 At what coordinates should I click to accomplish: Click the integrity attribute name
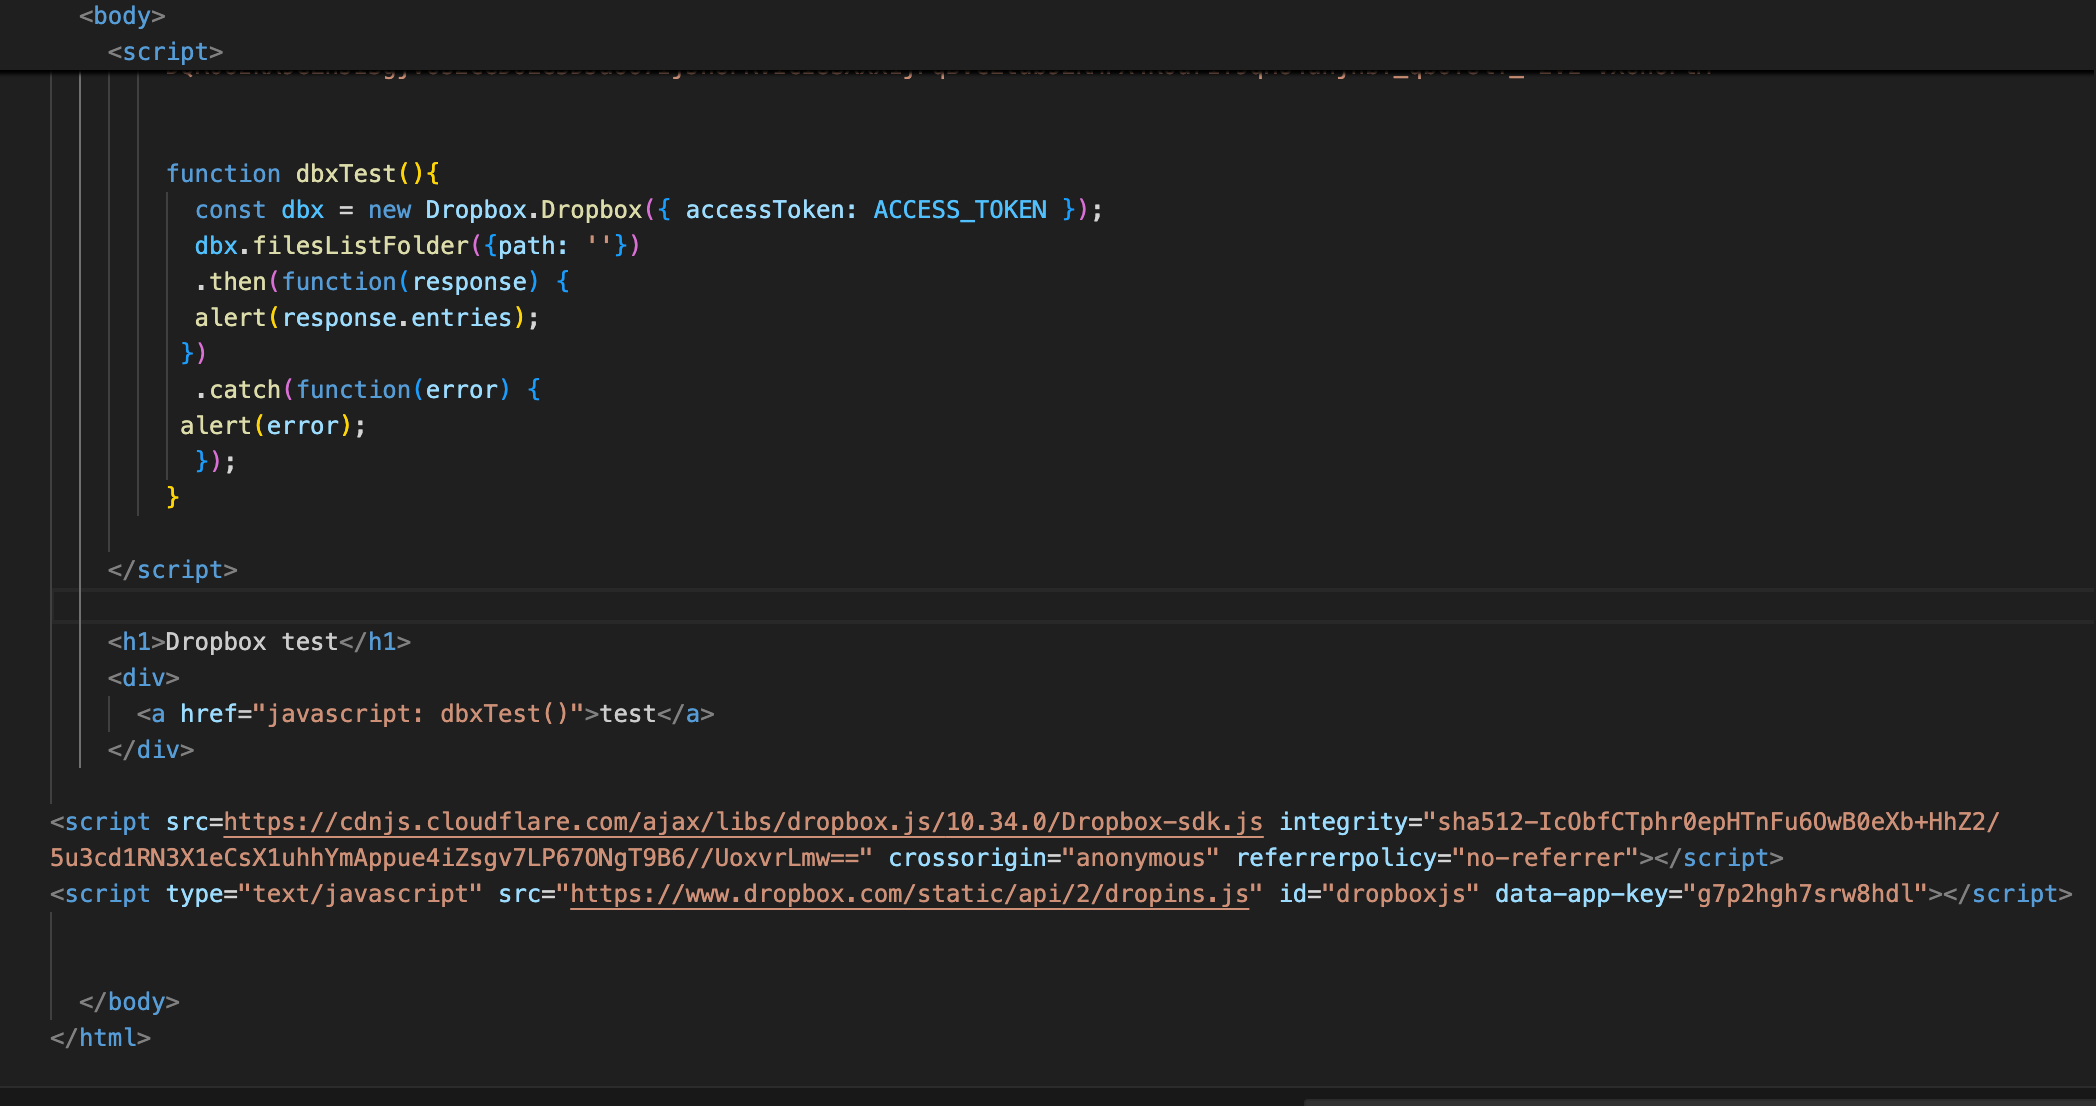point(1342,822)
